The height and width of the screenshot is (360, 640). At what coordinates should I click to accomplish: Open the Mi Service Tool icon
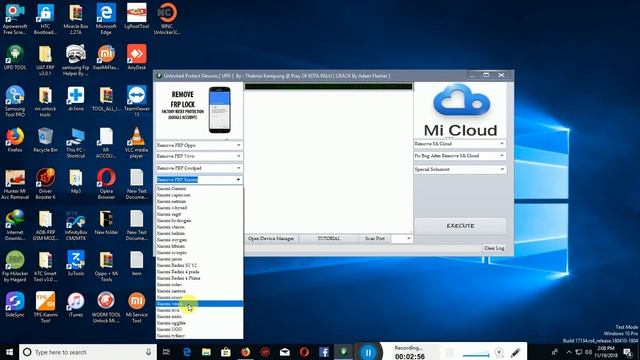(136, 307)
